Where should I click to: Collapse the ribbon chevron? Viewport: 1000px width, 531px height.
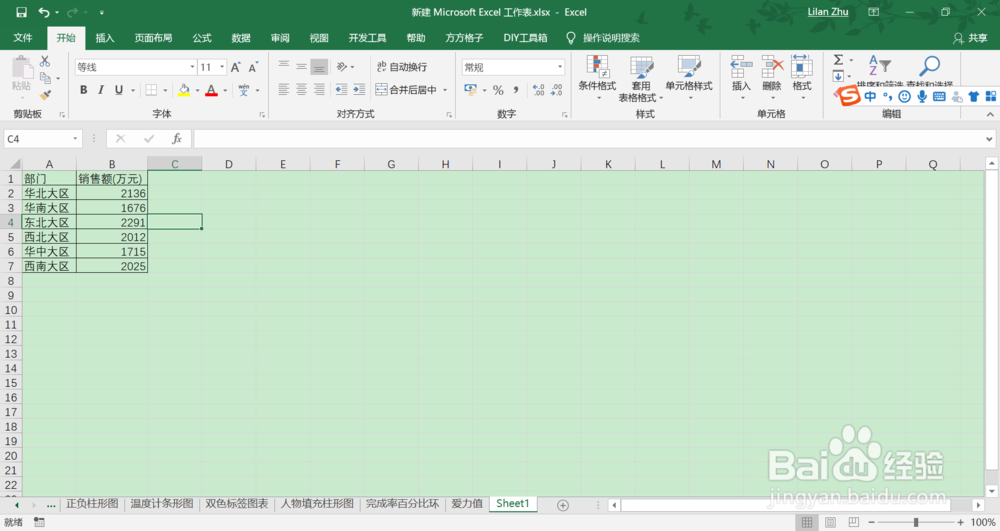click(x=990, y=114)
